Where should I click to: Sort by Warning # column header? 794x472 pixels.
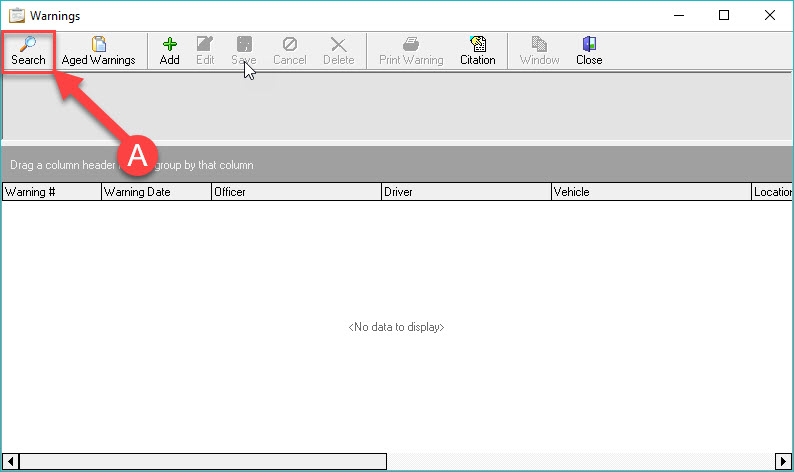tap(51, 192)
